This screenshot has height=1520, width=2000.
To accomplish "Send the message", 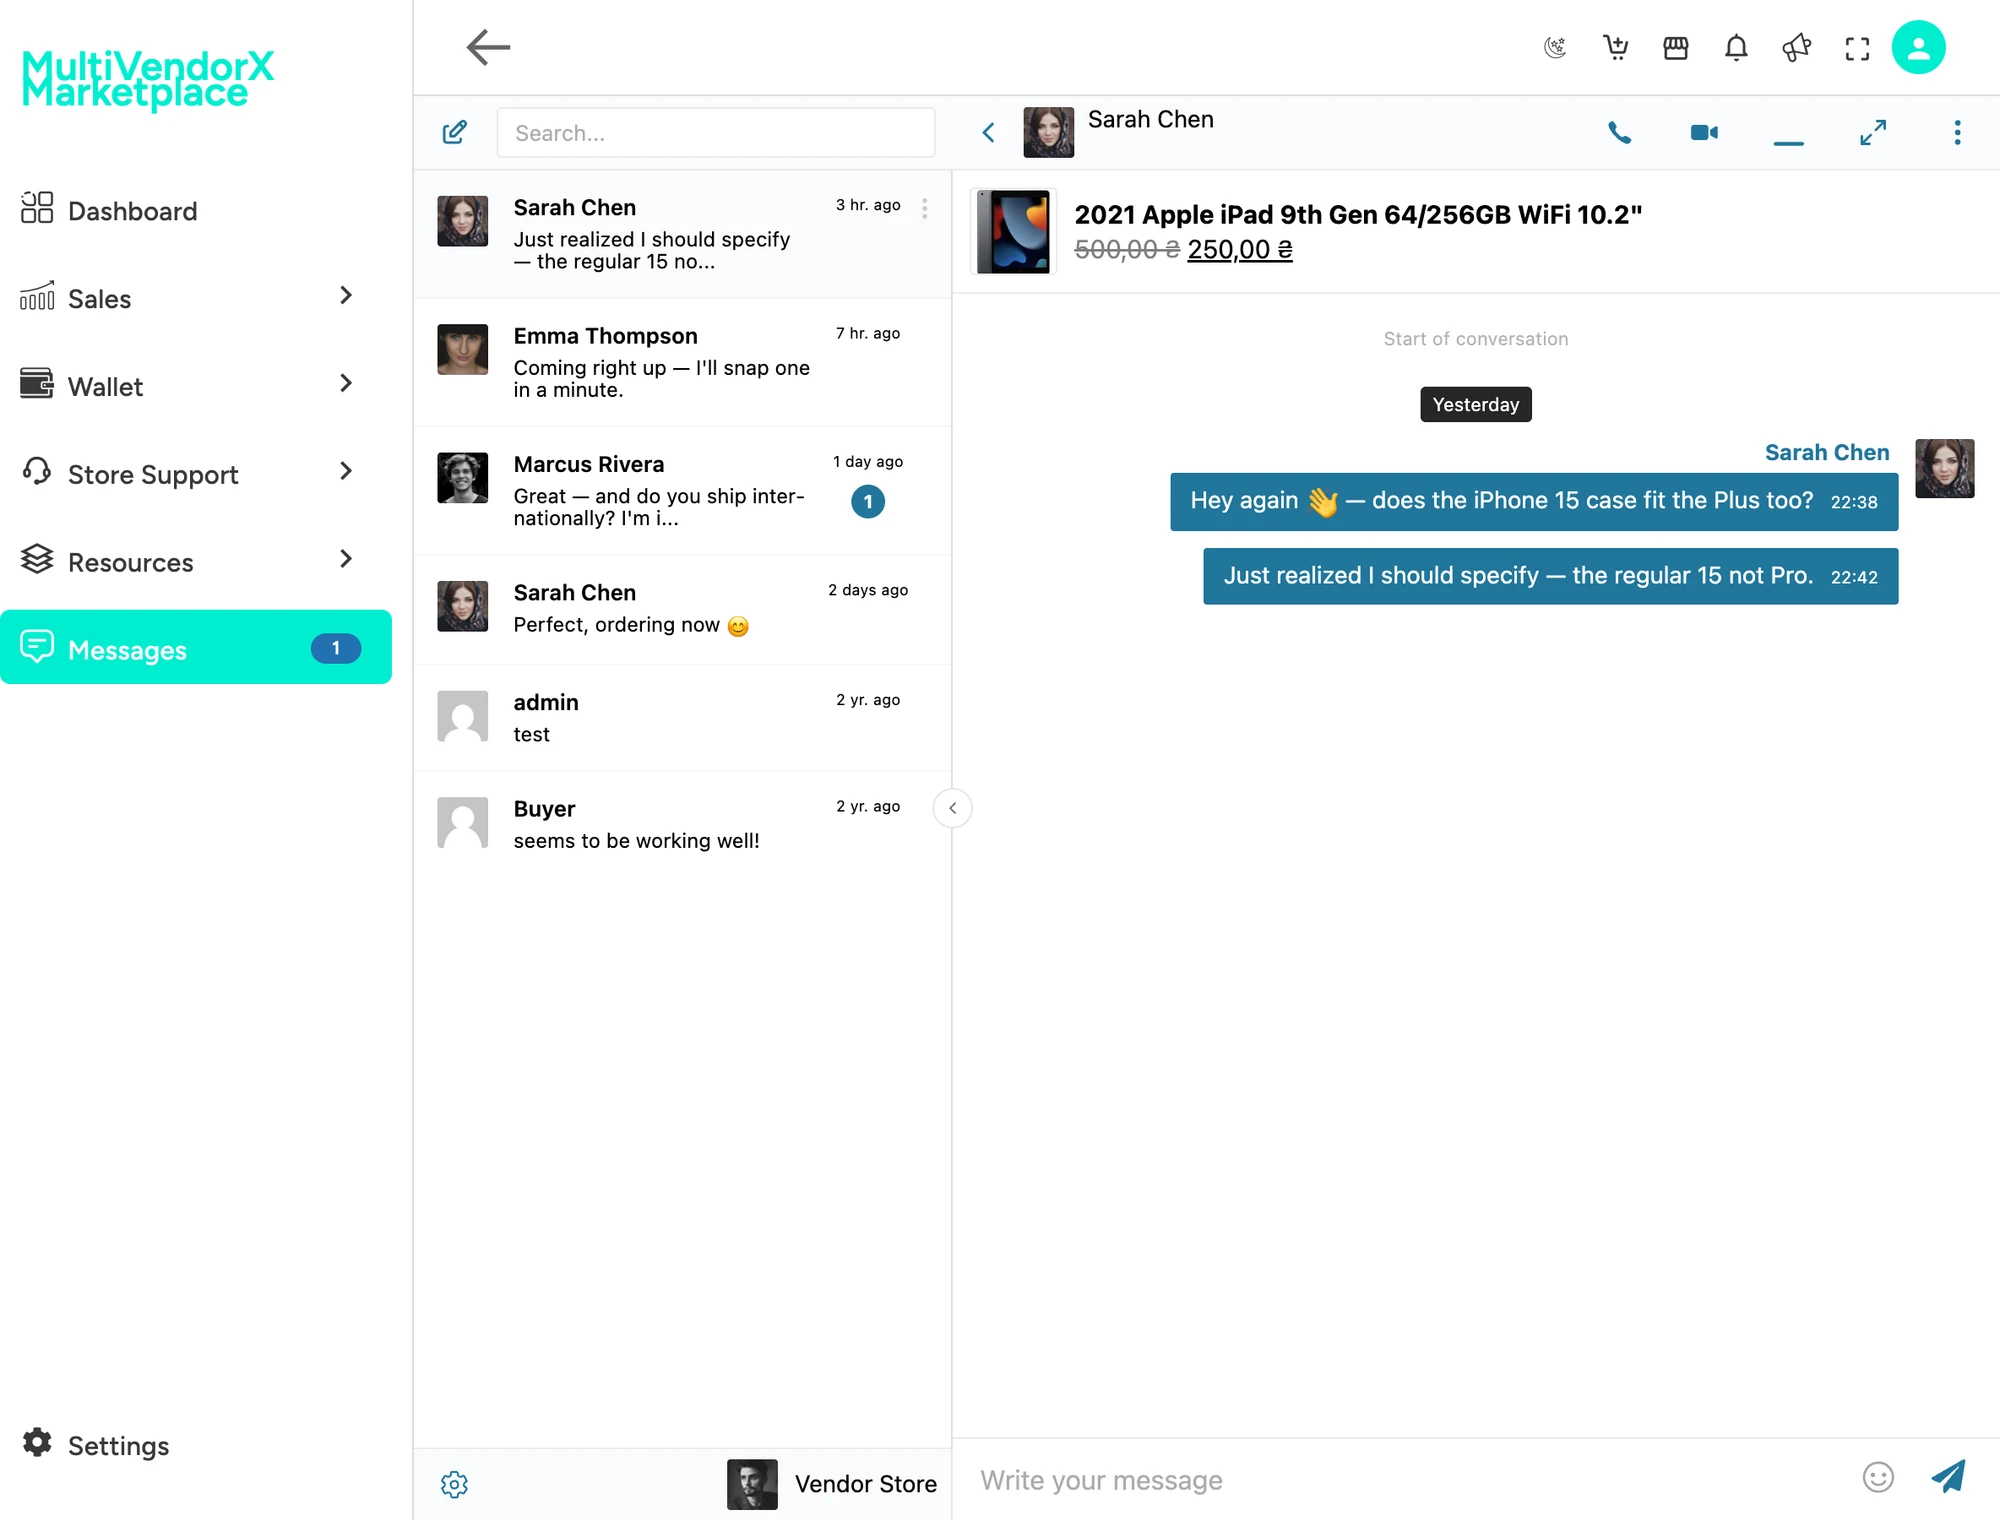I will 1947,1476.
